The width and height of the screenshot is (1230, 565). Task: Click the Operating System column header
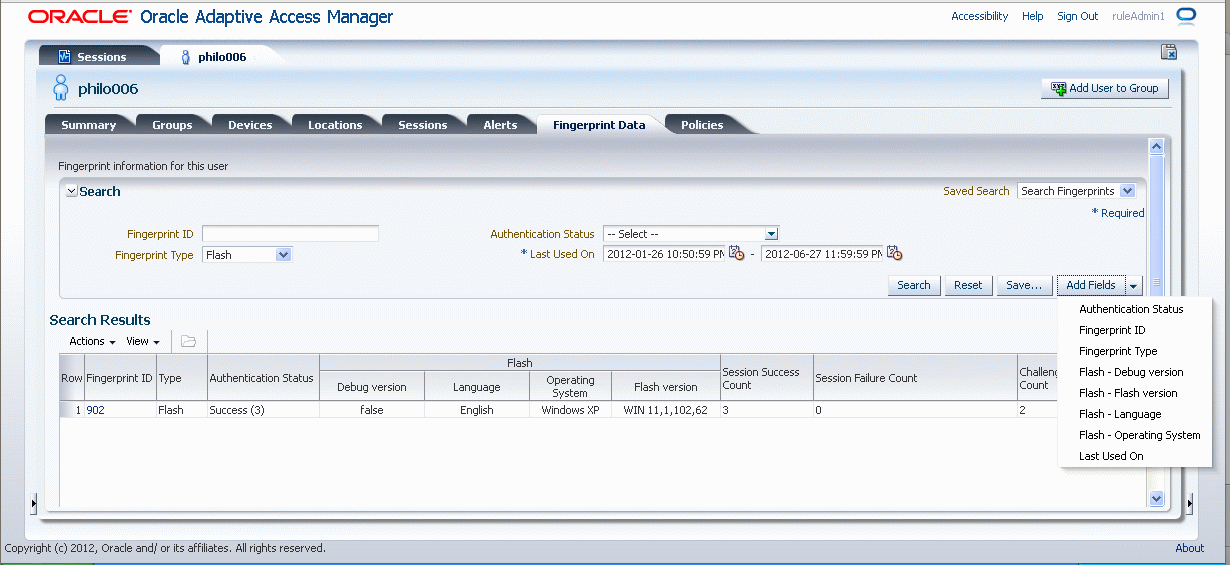coord(570,387)
